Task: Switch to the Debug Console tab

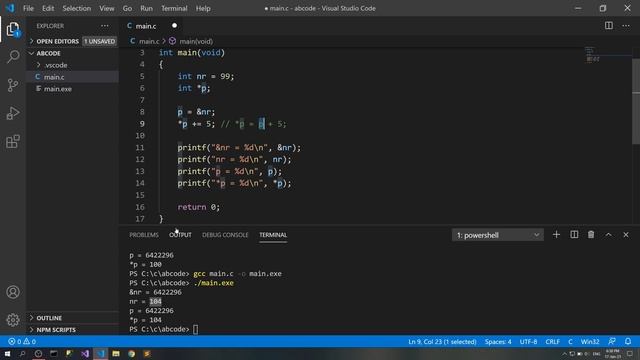Action: [x=225, y=235]
